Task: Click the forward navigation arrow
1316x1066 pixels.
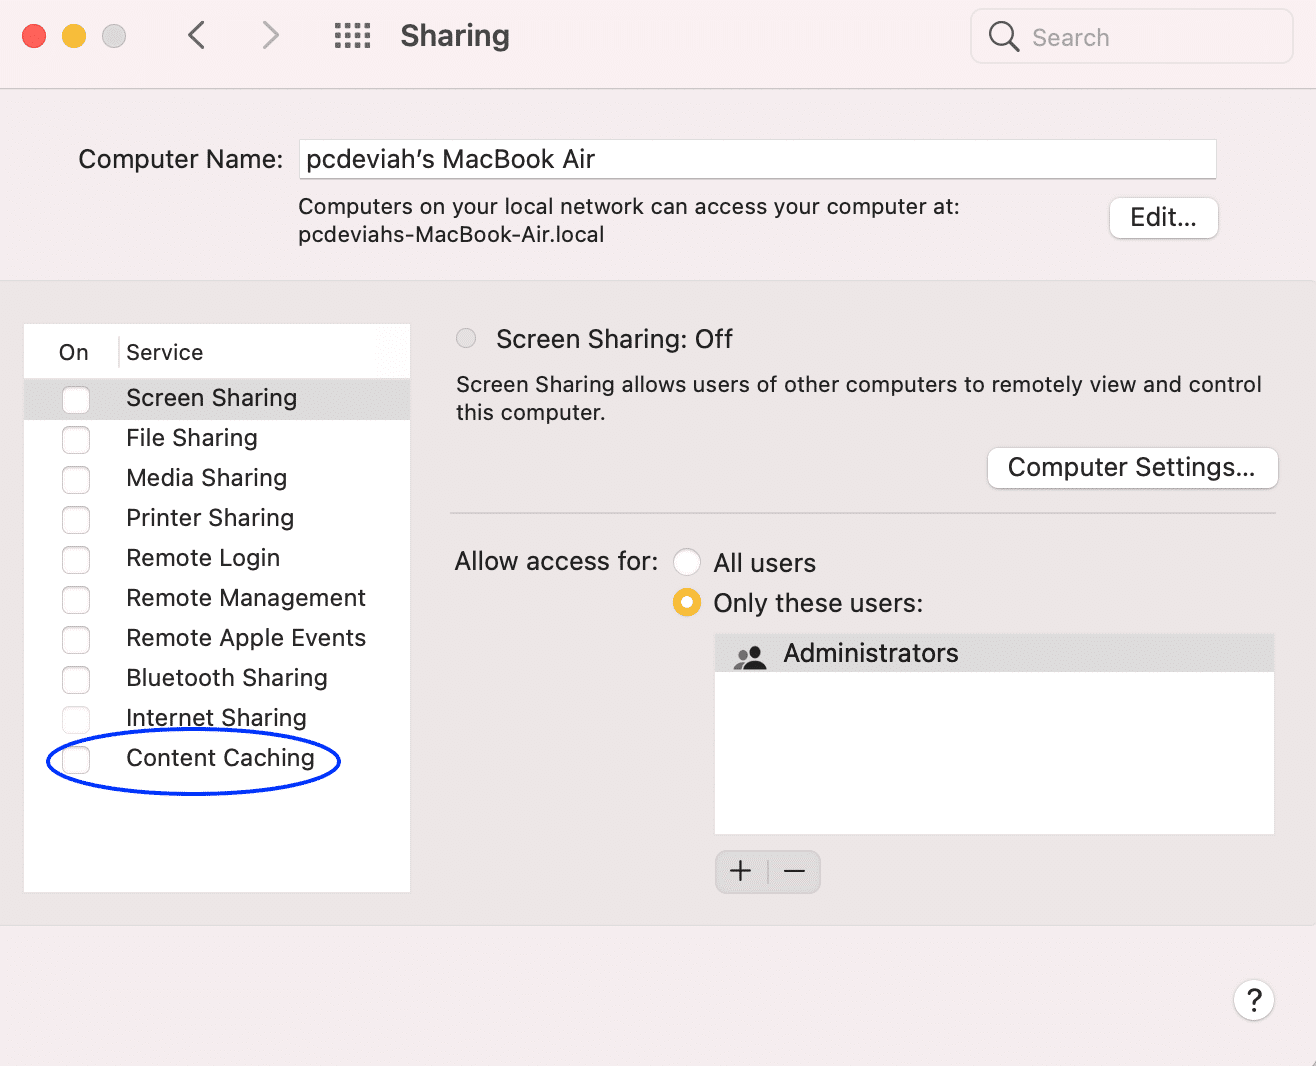Action: point(270,36)
